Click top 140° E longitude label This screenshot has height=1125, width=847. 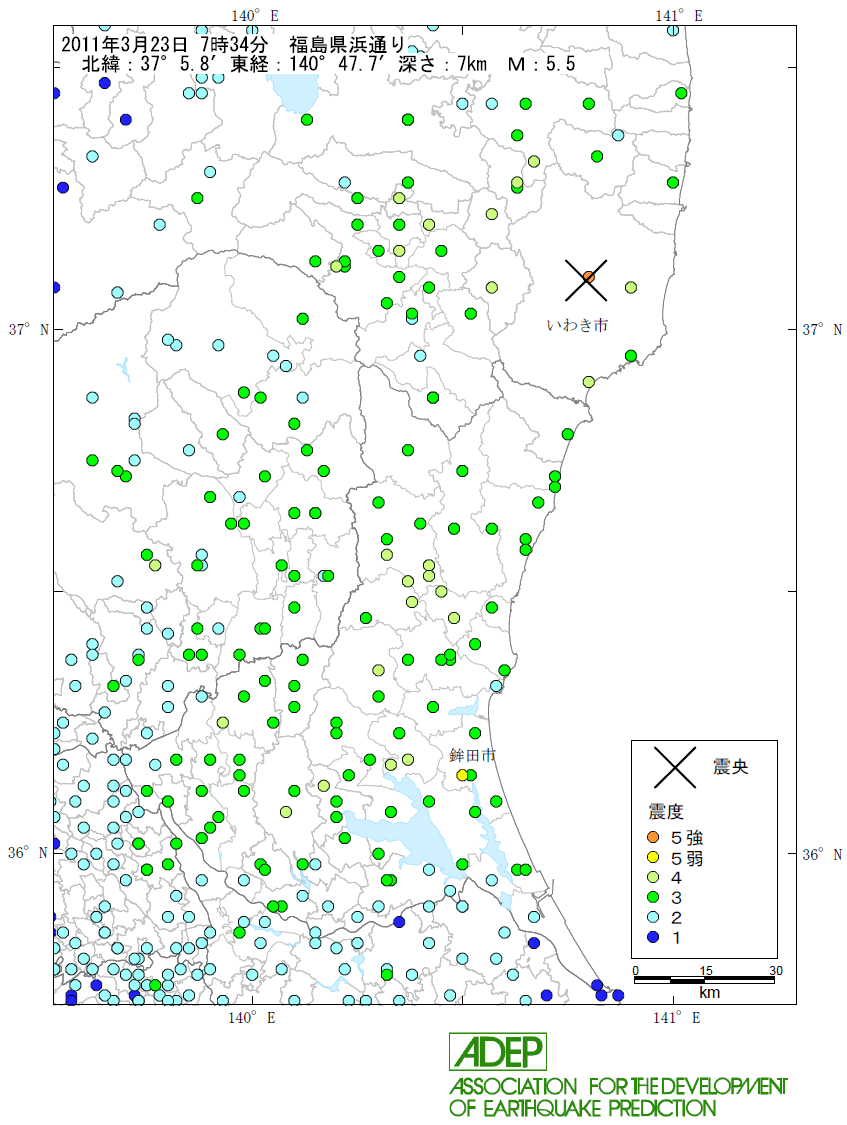pyautogui.click(x=255, y=16)
